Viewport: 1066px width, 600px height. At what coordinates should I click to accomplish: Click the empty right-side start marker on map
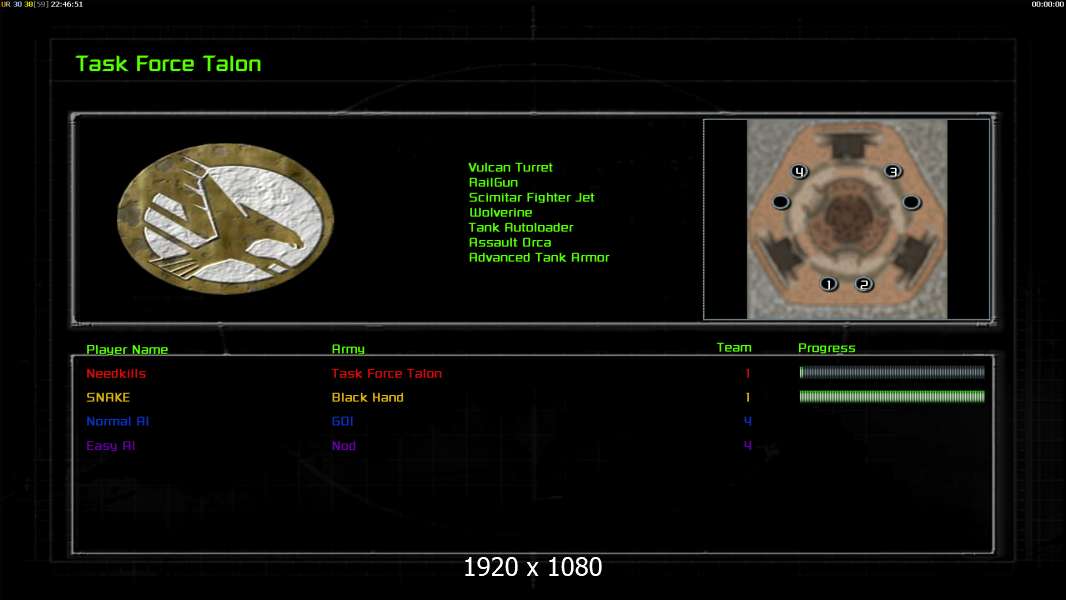tap(911, 202)
